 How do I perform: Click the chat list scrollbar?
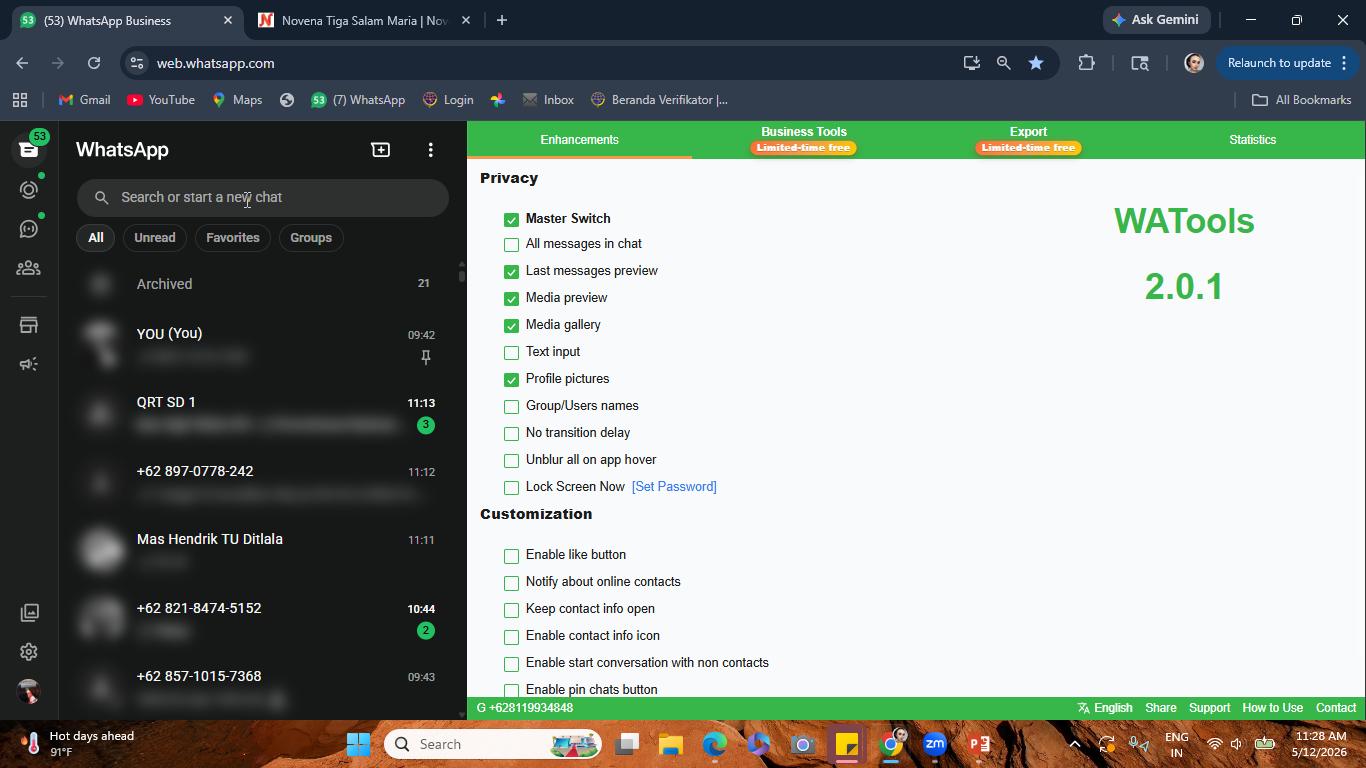(461, 272)
